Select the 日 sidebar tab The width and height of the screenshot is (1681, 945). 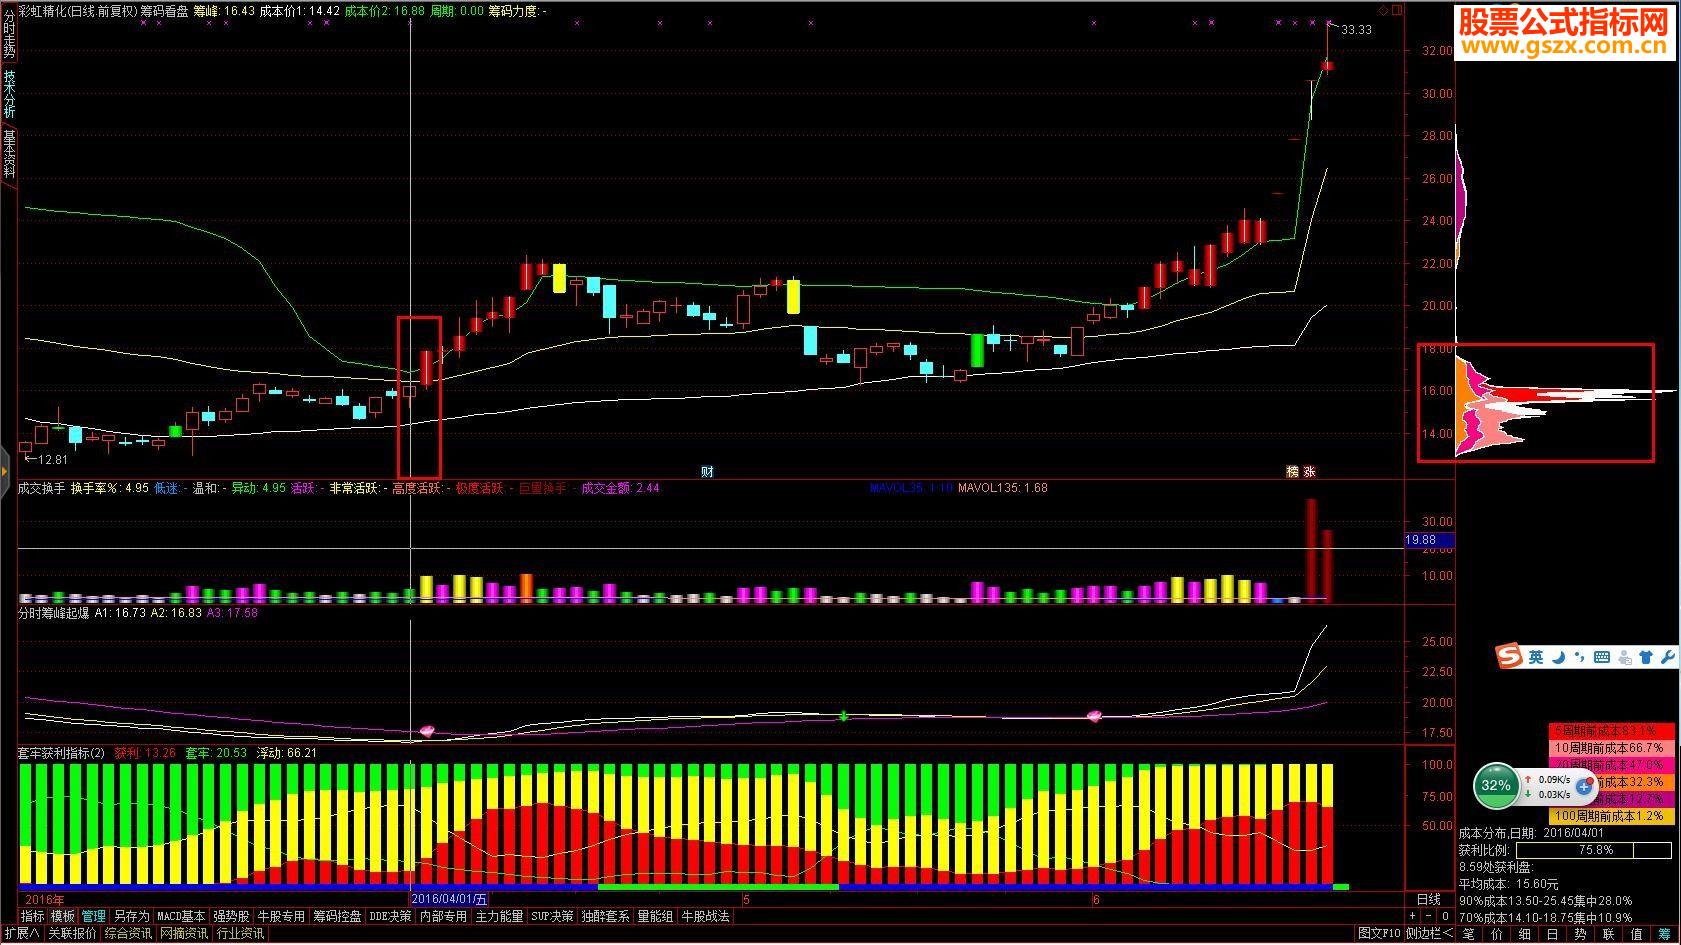(1552, 935)
